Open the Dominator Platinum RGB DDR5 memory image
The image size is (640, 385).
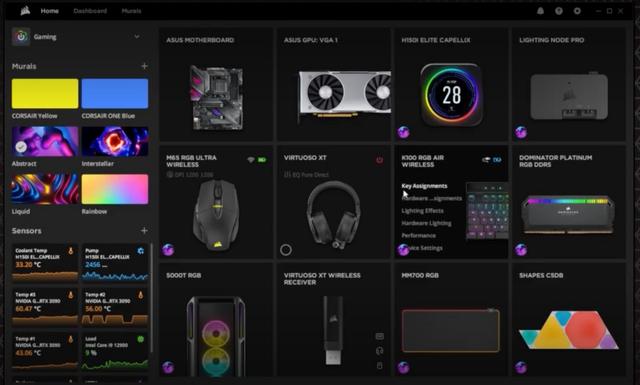[x=568, y=214]
